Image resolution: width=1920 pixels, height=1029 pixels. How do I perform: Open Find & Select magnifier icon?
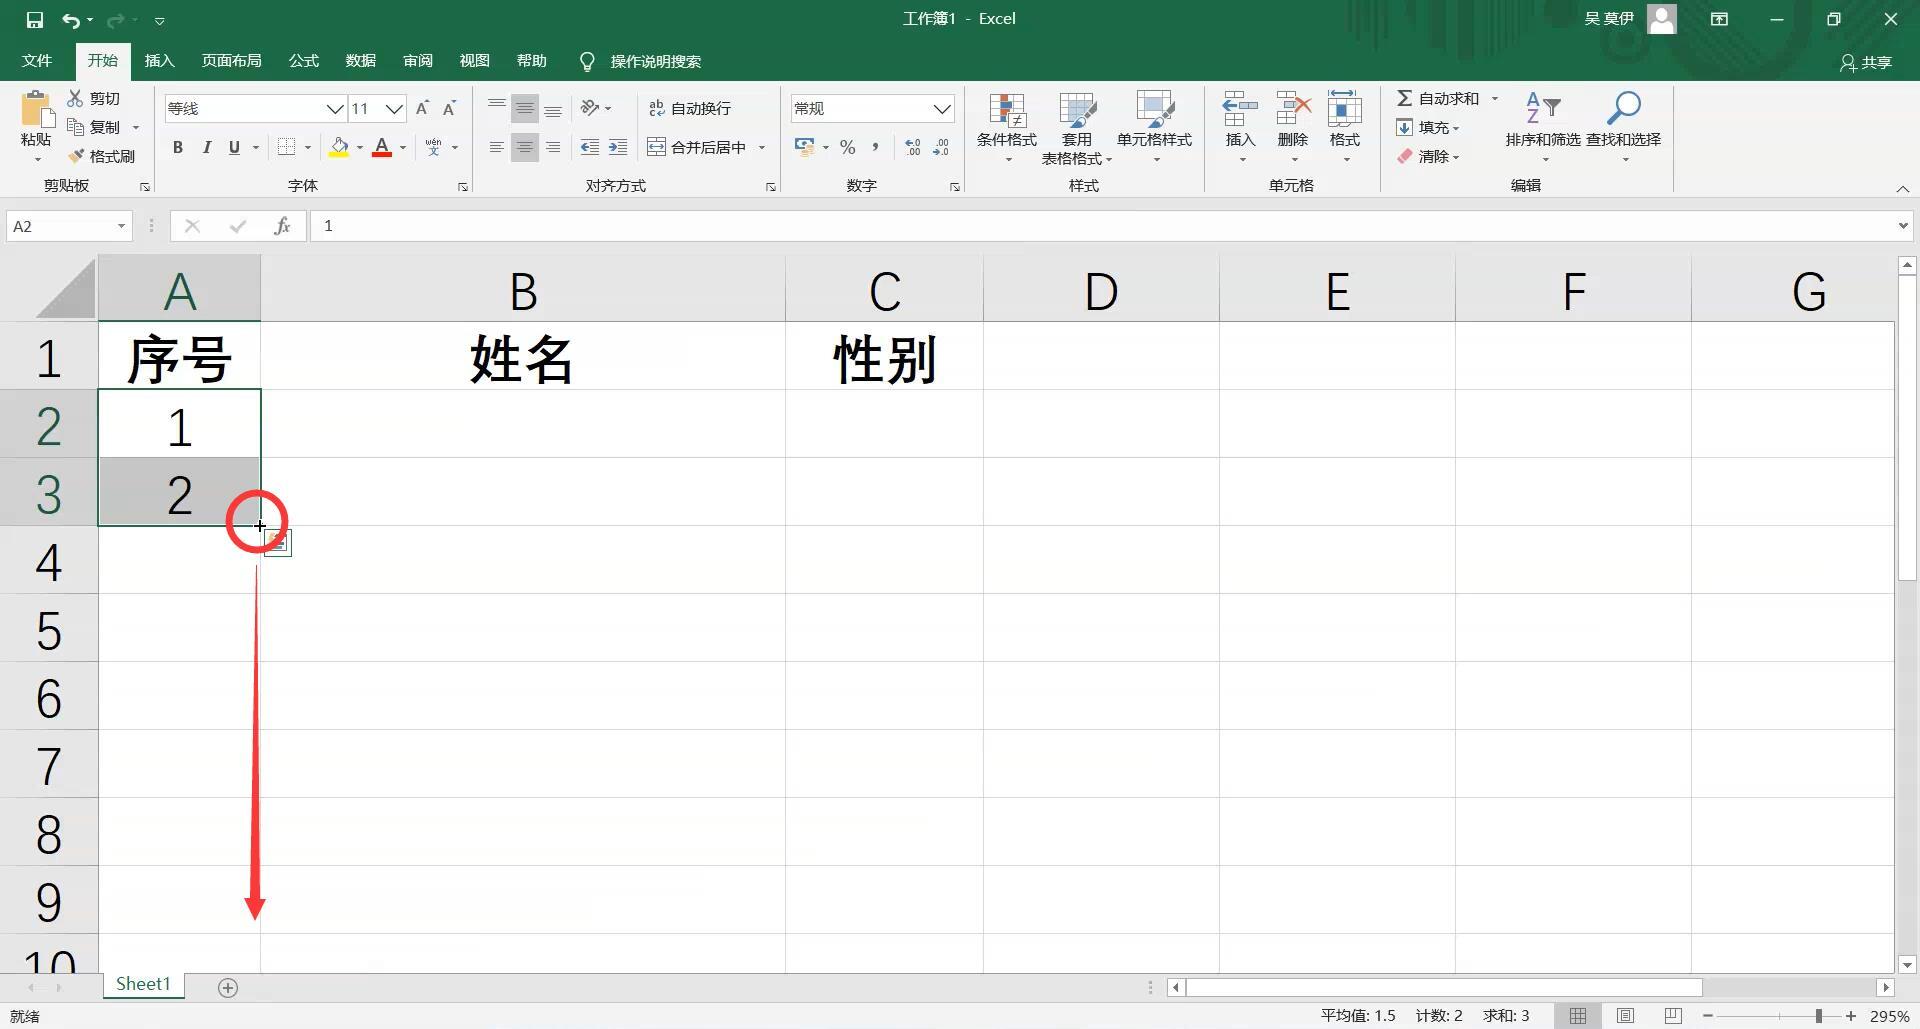click(1623, 108)
